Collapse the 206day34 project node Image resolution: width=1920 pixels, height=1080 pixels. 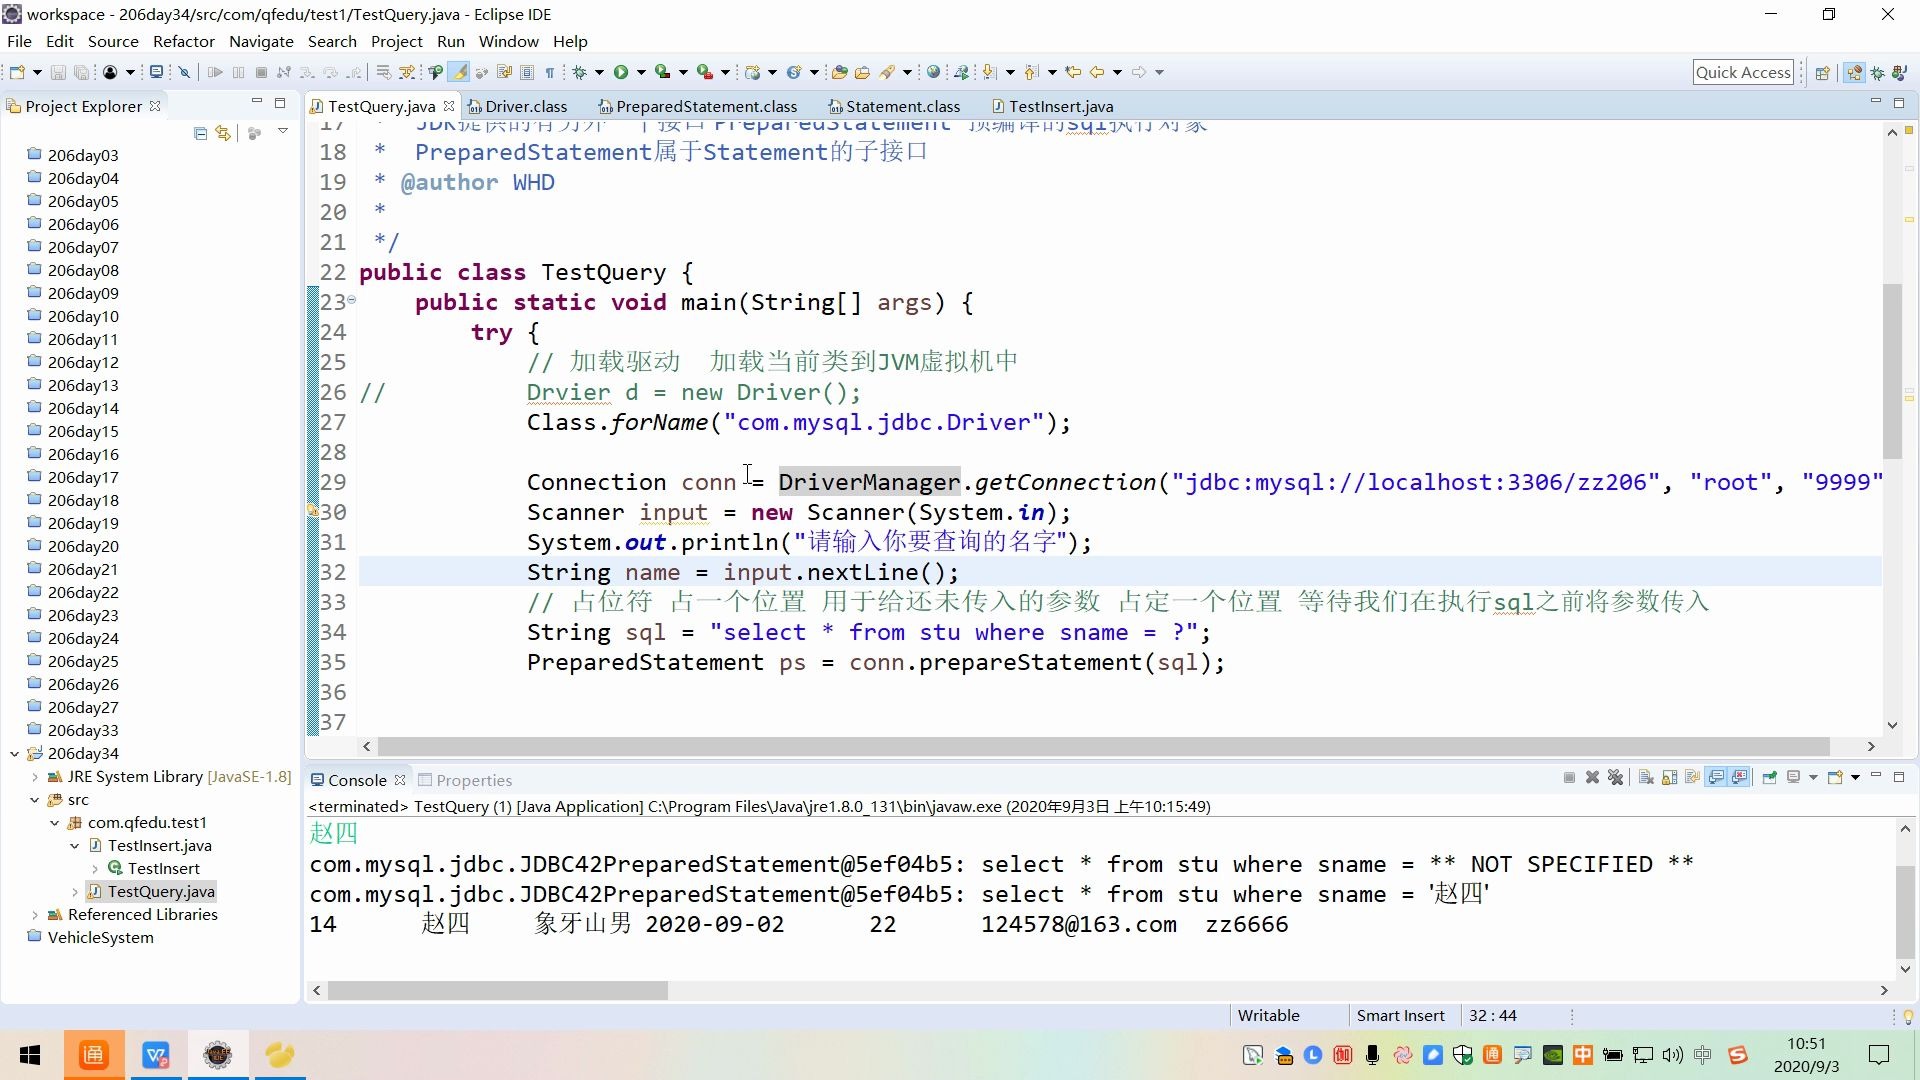(x=14, y=754)
